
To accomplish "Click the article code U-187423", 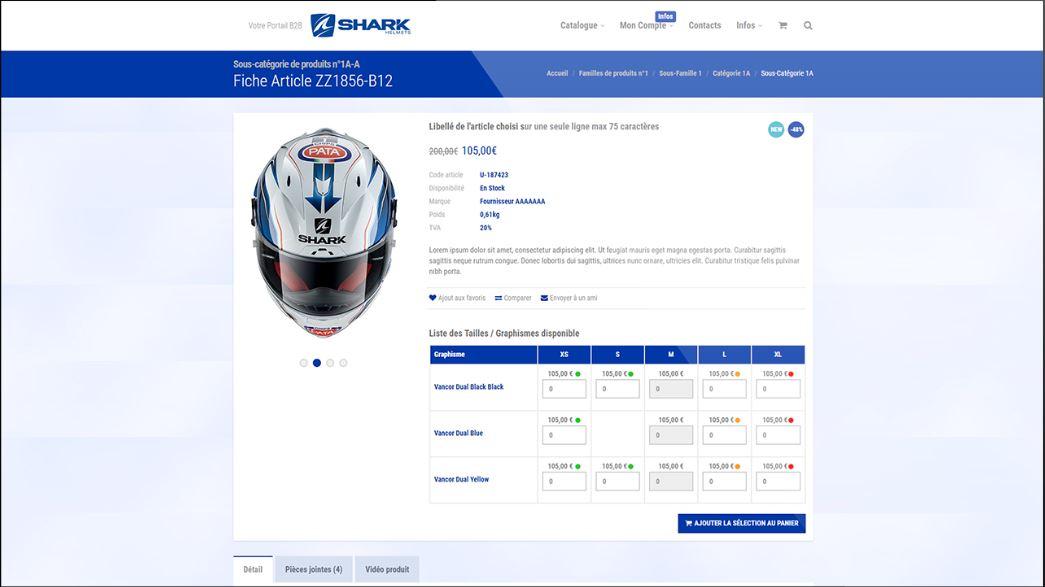I will 494,175.
